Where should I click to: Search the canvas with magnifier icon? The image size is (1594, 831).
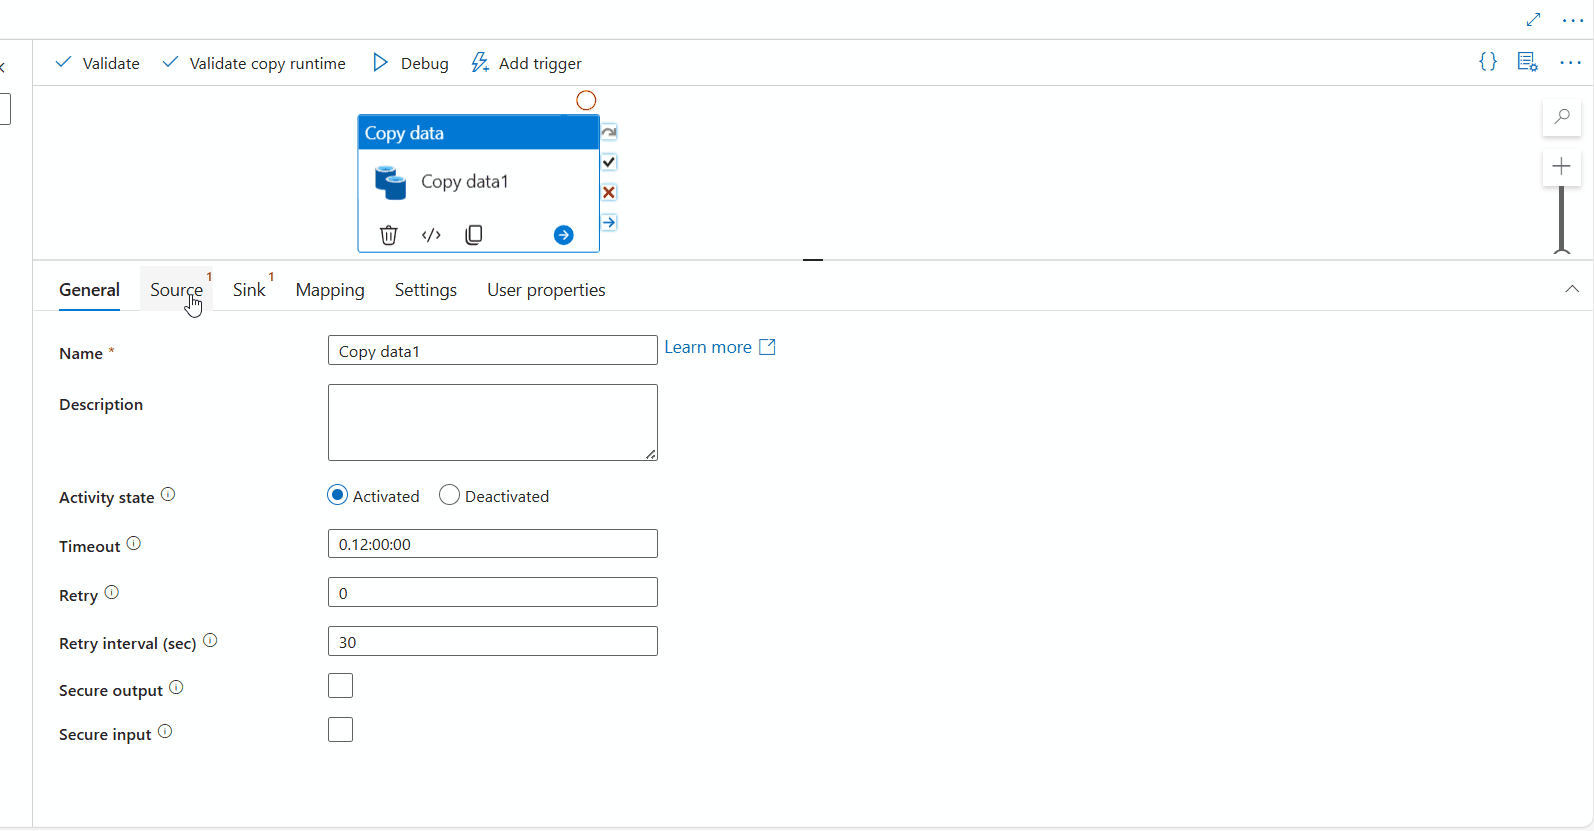[1562, 117]
